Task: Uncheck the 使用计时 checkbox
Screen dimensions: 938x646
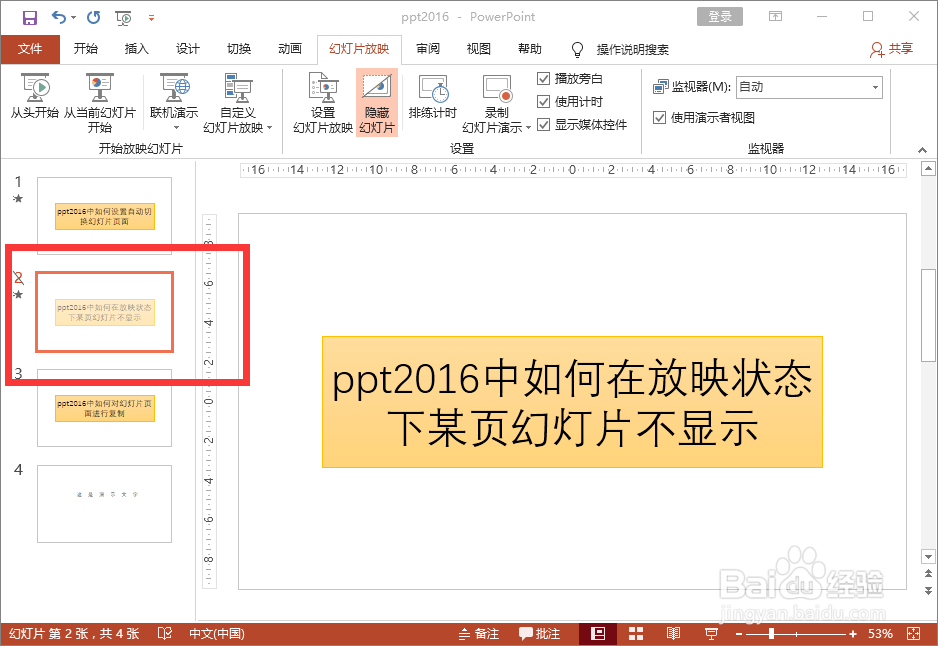Action: 543,102
